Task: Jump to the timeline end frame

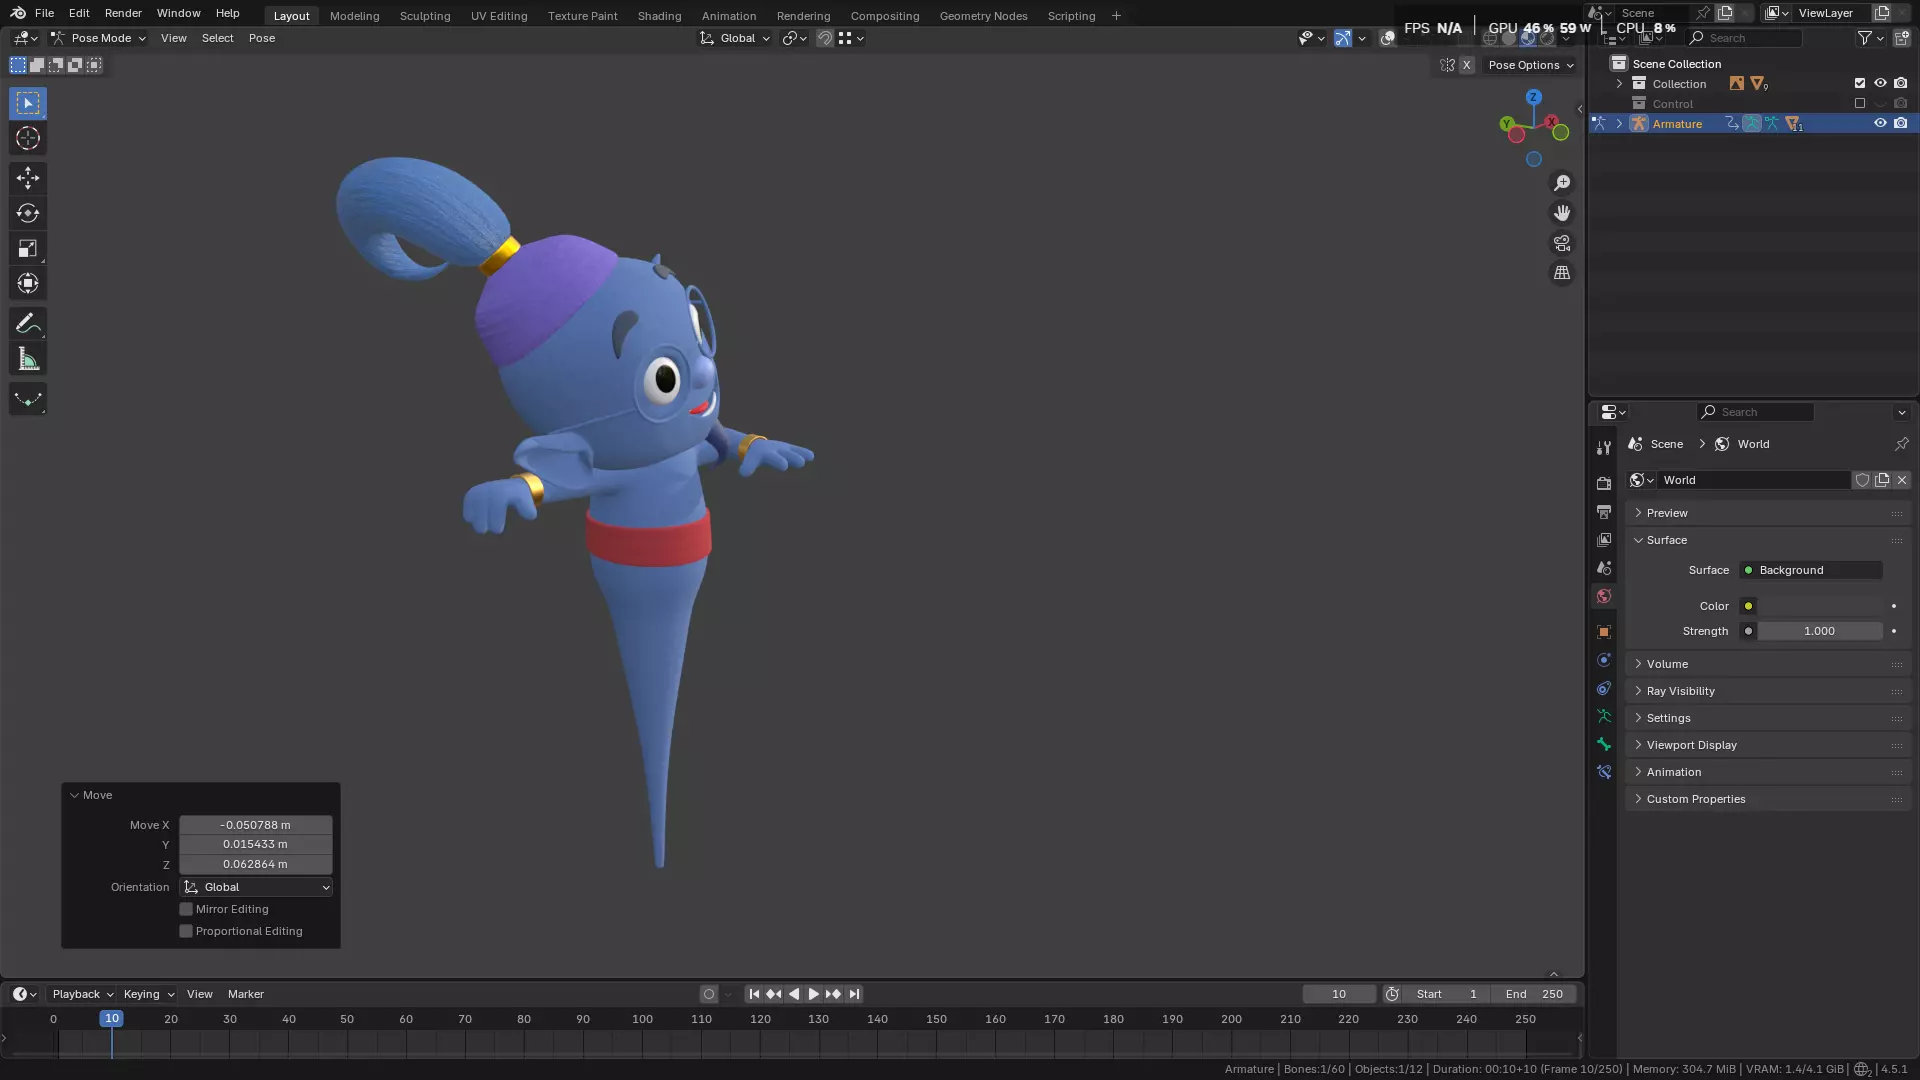Action: [x=853, y=994]
